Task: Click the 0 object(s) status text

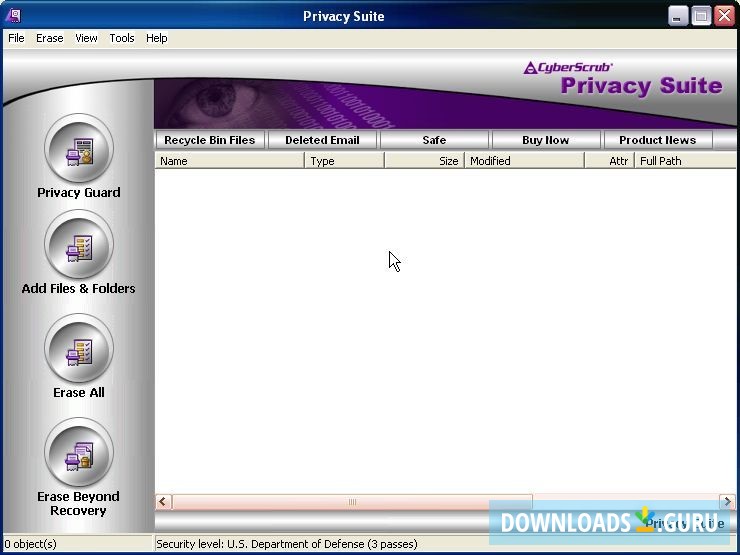Action: [31, 544]
